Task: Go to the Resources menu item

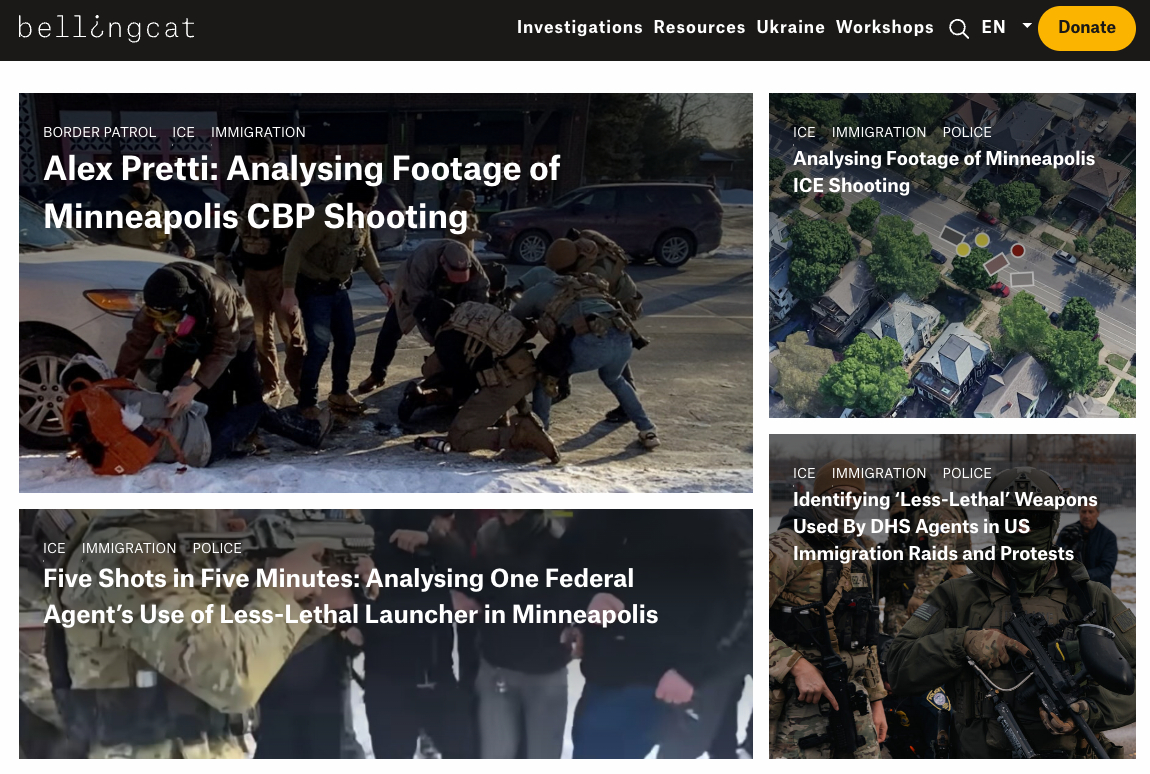Action: [x=699, y=28]
